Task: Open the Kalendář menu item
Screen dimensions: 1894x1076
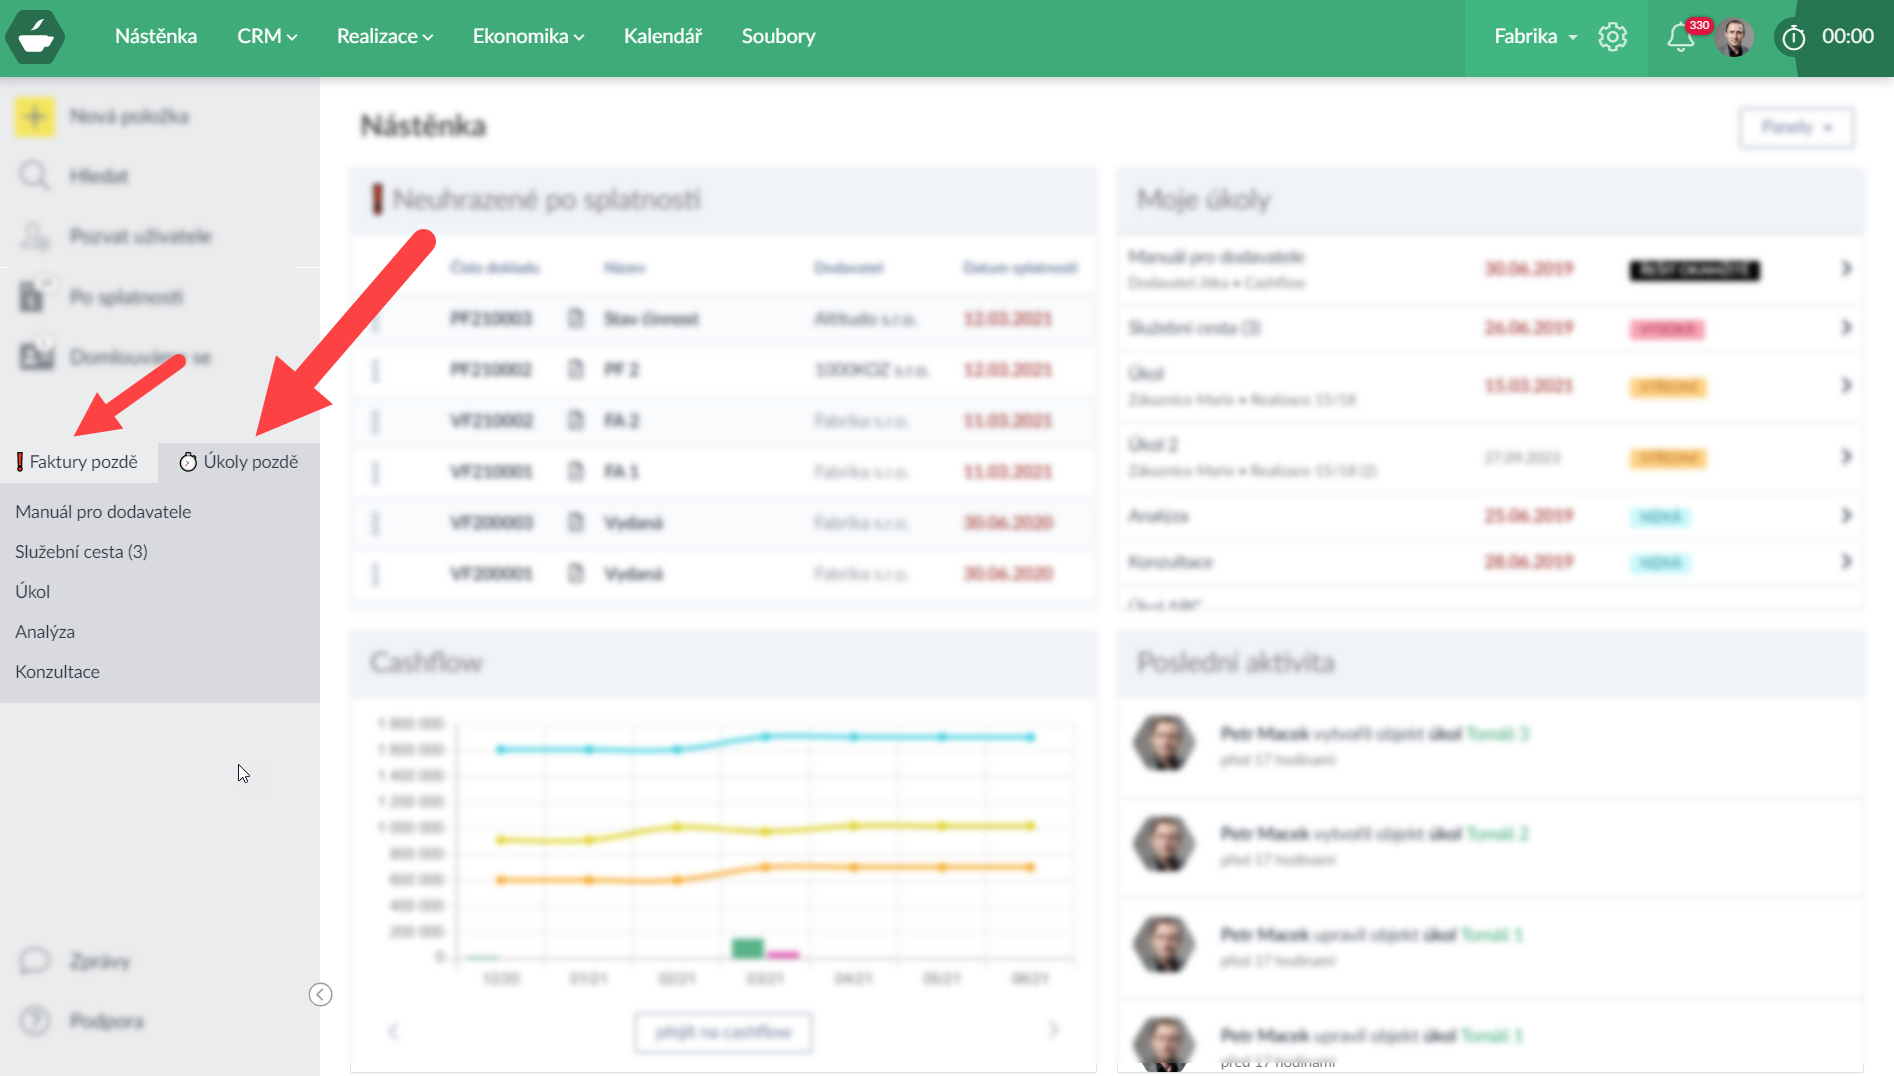Action: click(662, 36)
